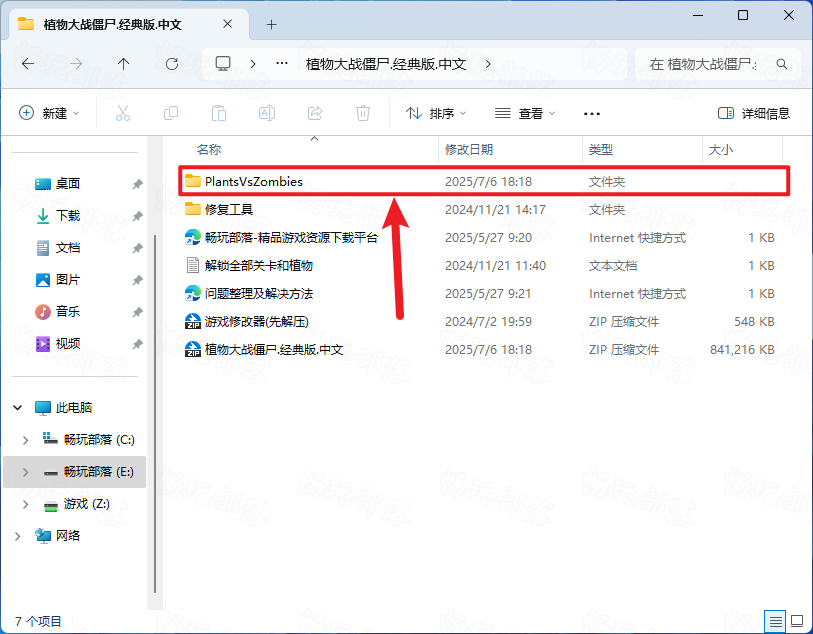813x634 pixels.
Task: Expand the 游戏 (Z:) drive
Action: click(25, 504)
